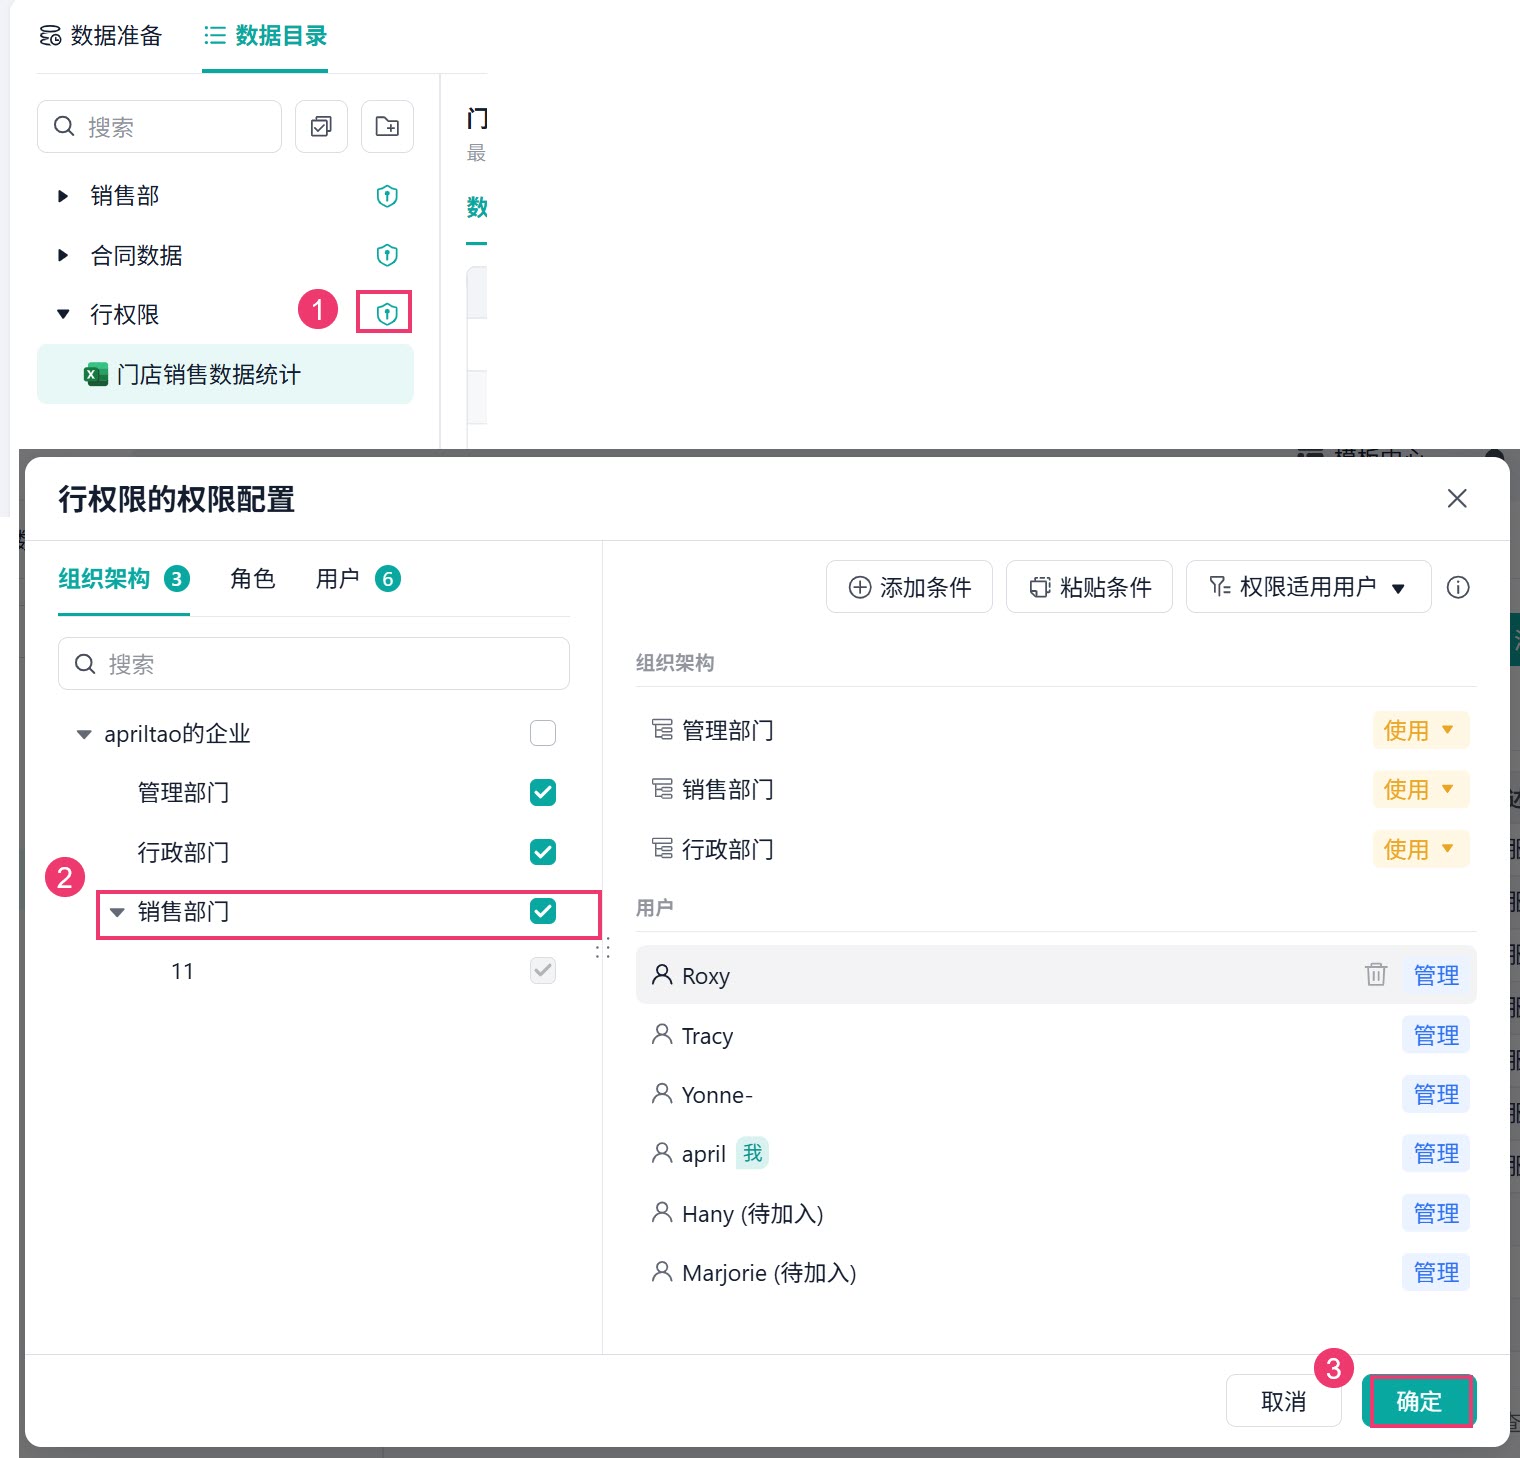Viewport: 1520px width, 1458px height.
Task: Click the batch select icon beside search
Action: 321,126
